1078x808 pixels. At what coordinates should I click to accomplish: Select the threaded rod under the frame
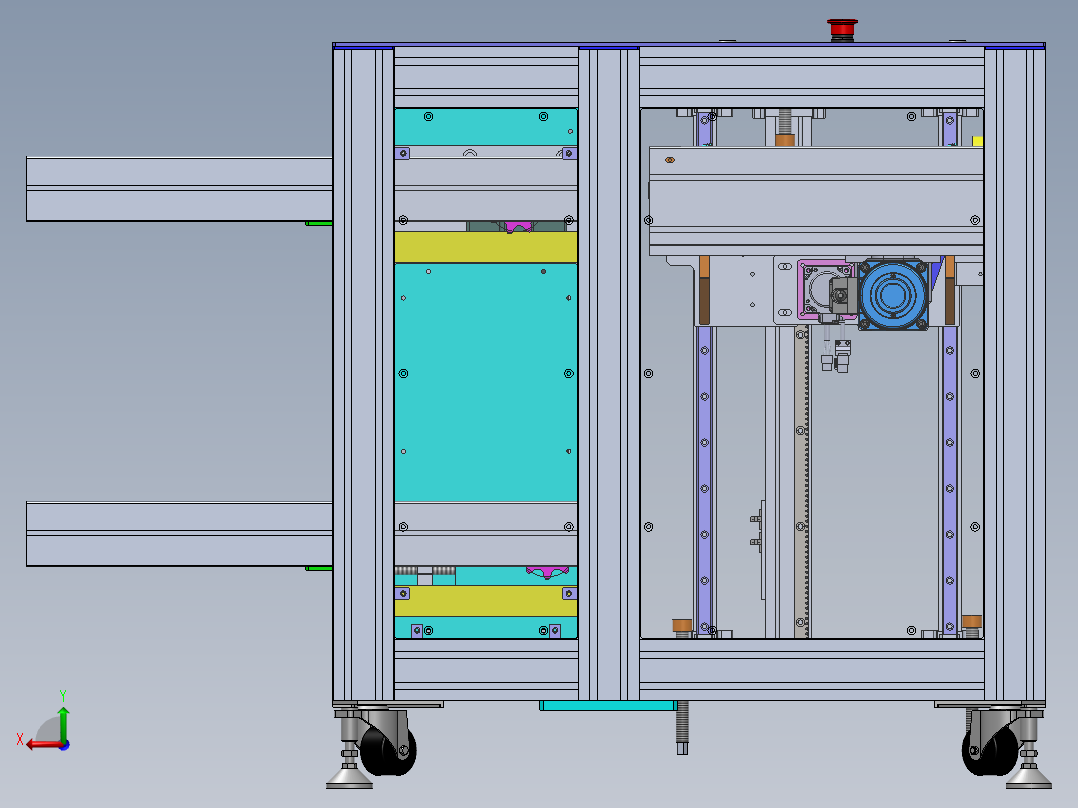click(682, 728)
